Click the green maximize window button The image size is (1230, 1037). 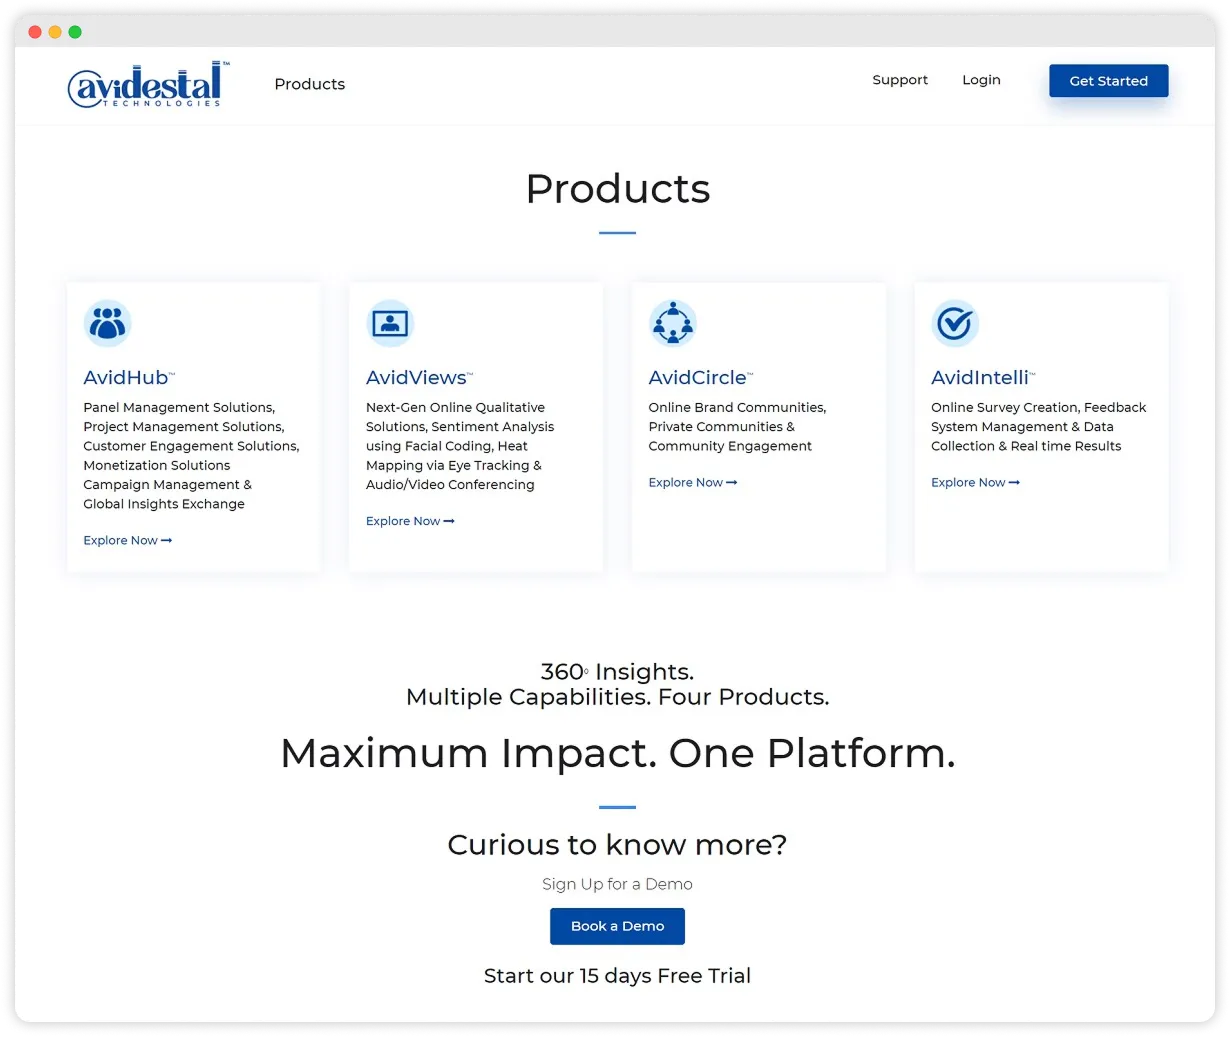[75, 32]
